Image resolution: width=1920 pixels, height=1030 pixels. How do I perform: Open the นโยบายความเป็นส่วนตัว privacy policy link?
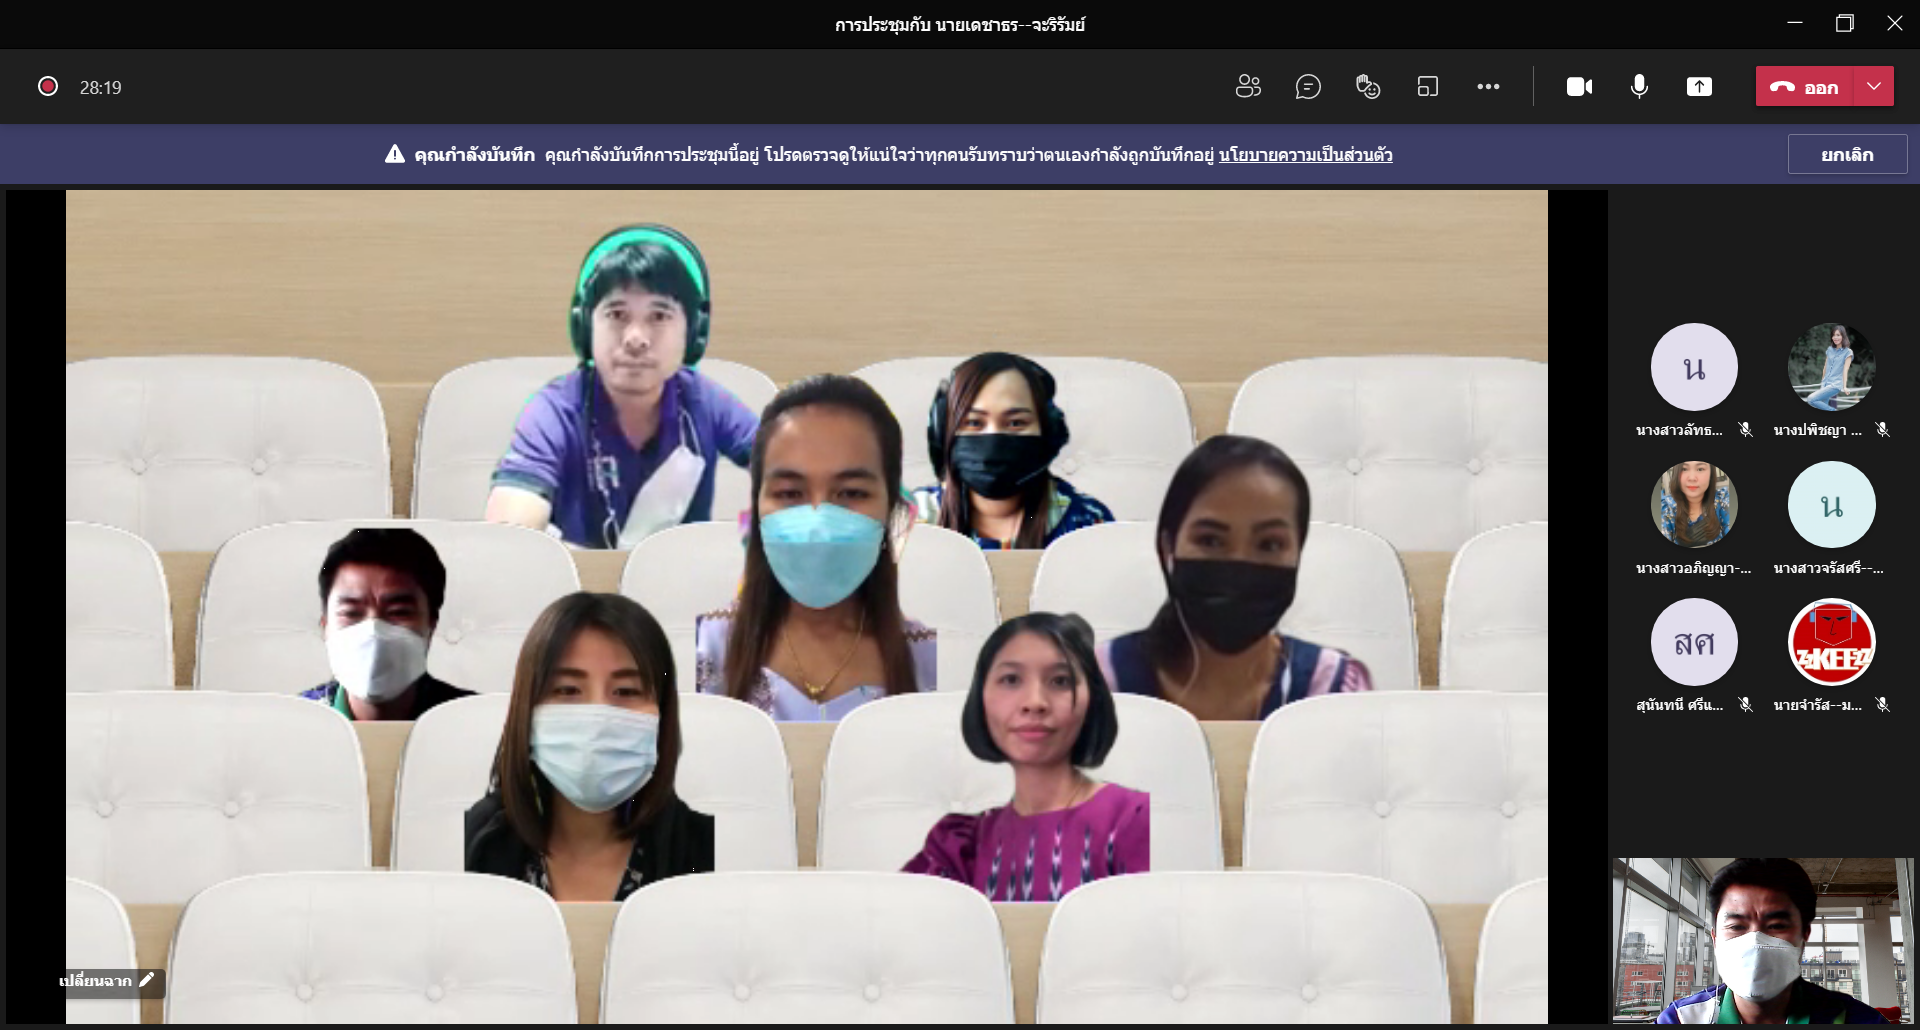click(1305, 155)
